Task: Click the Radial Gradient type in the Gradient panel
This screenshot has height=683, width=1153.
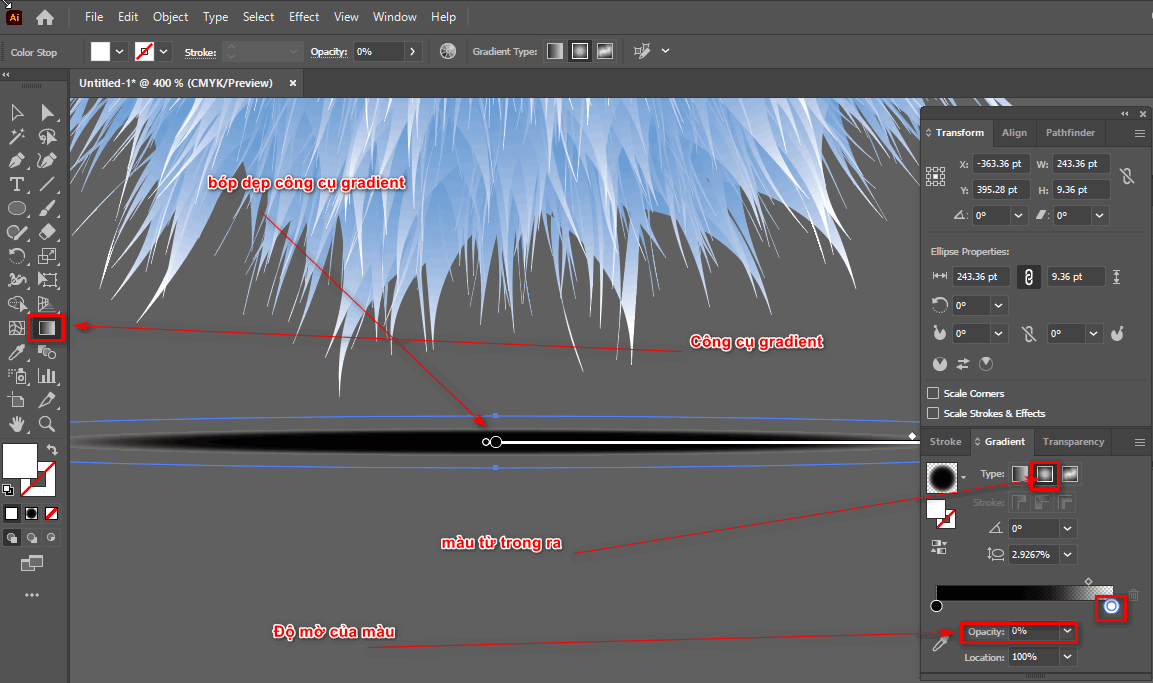Action: [x=1045, y=473]
